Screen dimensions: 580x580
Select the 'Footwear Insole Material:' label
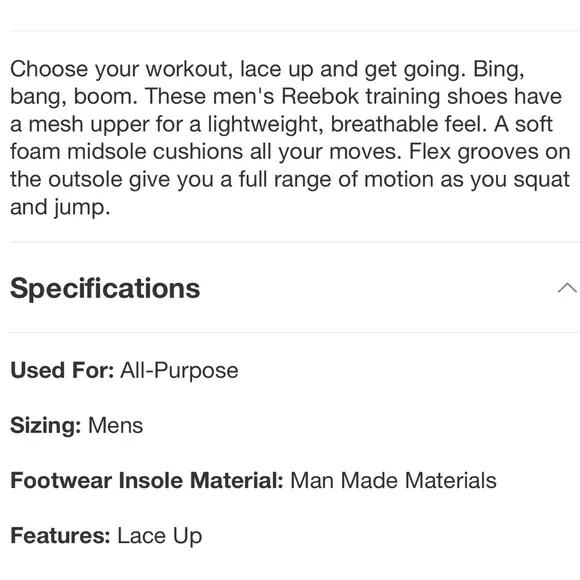tap(147, 480)
